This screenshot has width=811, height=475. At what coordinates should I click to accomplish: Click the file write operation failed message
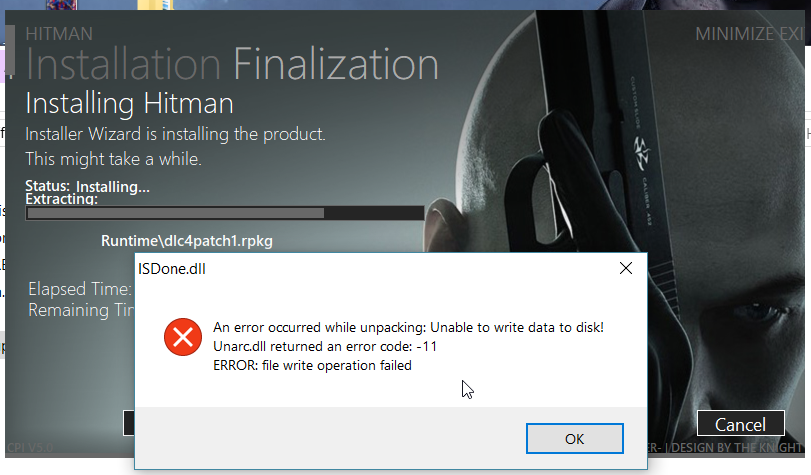[312, 365]
